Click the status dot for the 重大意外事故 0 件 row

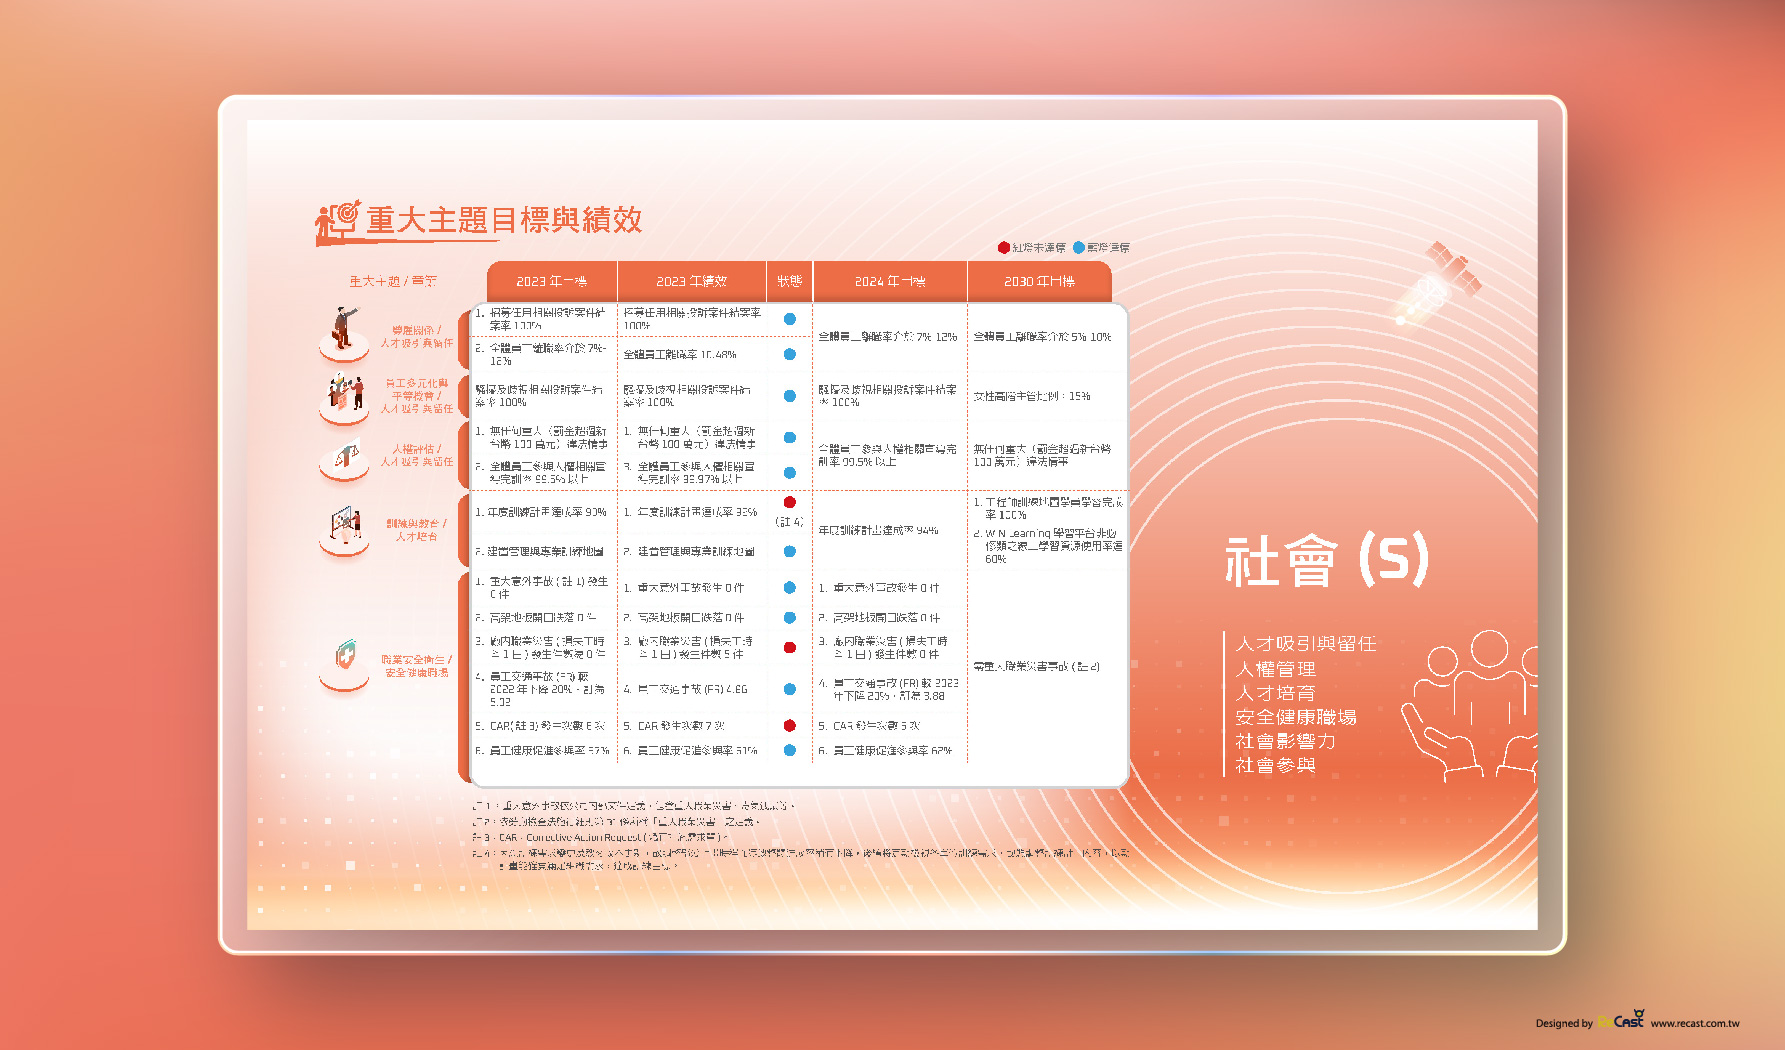tap(790, 587)
